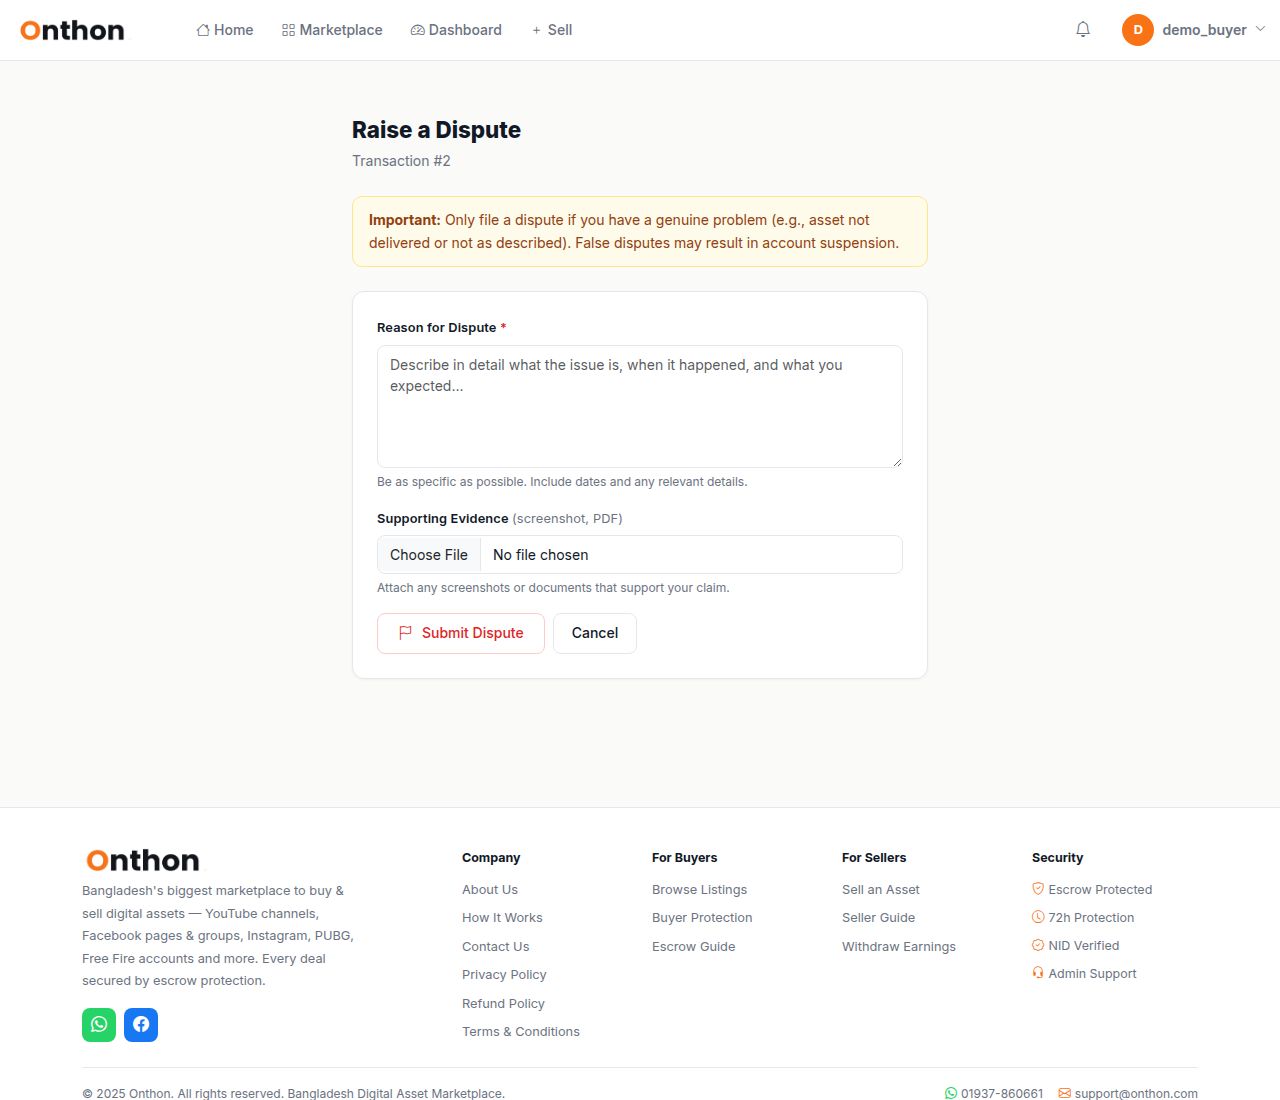Click 72h Protection clock icon
This screenshot has height=1100, width=1280.
[1038, 916]
